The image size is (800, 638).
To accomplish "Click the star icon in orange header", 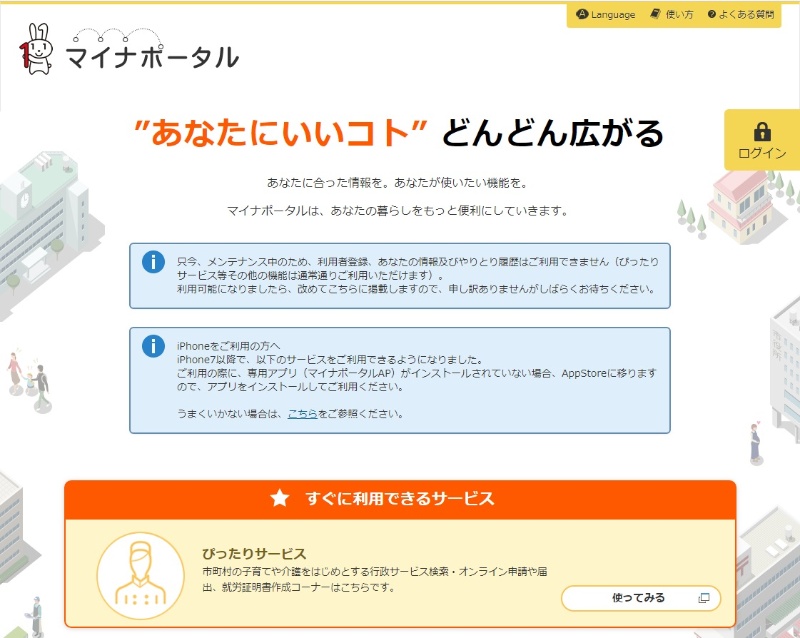I will (280, 498).
